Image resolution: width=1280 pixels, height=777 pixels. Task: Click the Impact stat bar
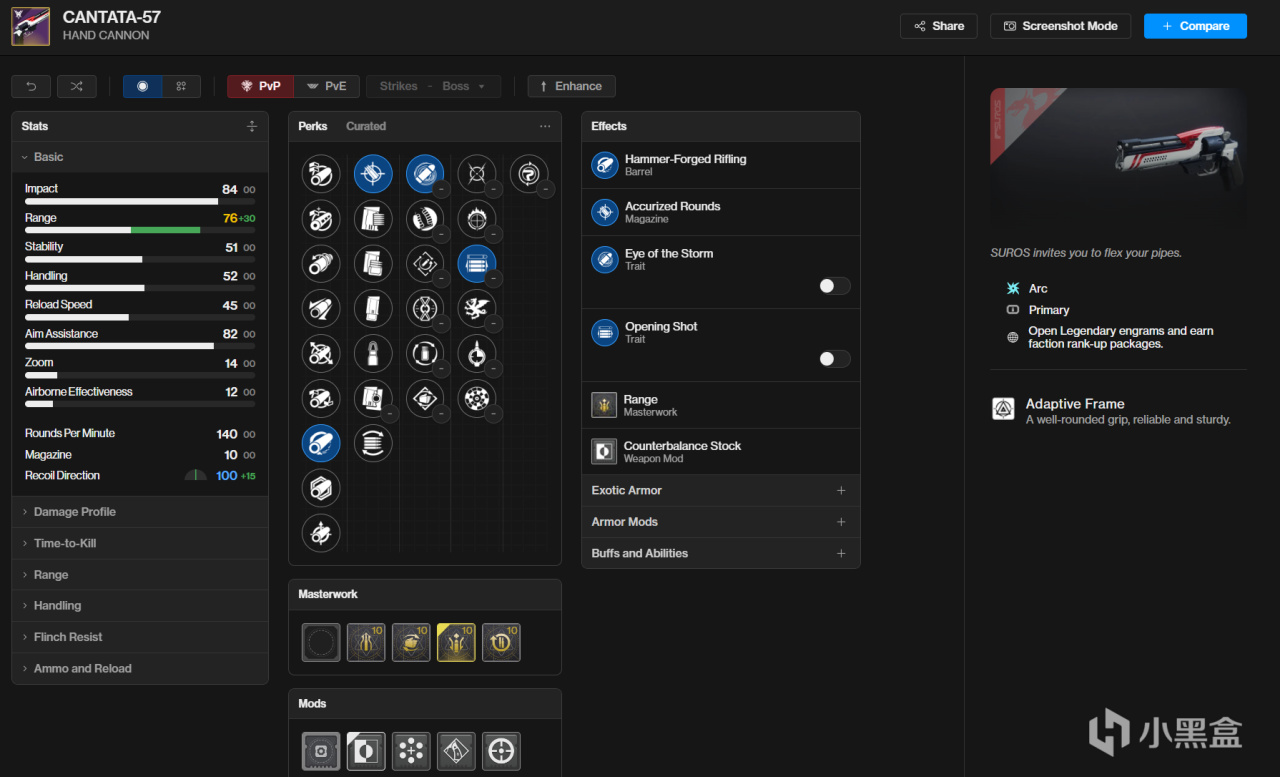[140, 201]
